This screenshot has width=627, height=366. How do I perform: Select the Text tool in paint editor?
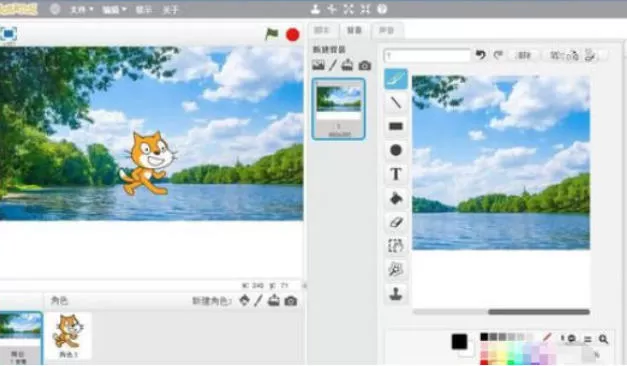click(396, 174)
